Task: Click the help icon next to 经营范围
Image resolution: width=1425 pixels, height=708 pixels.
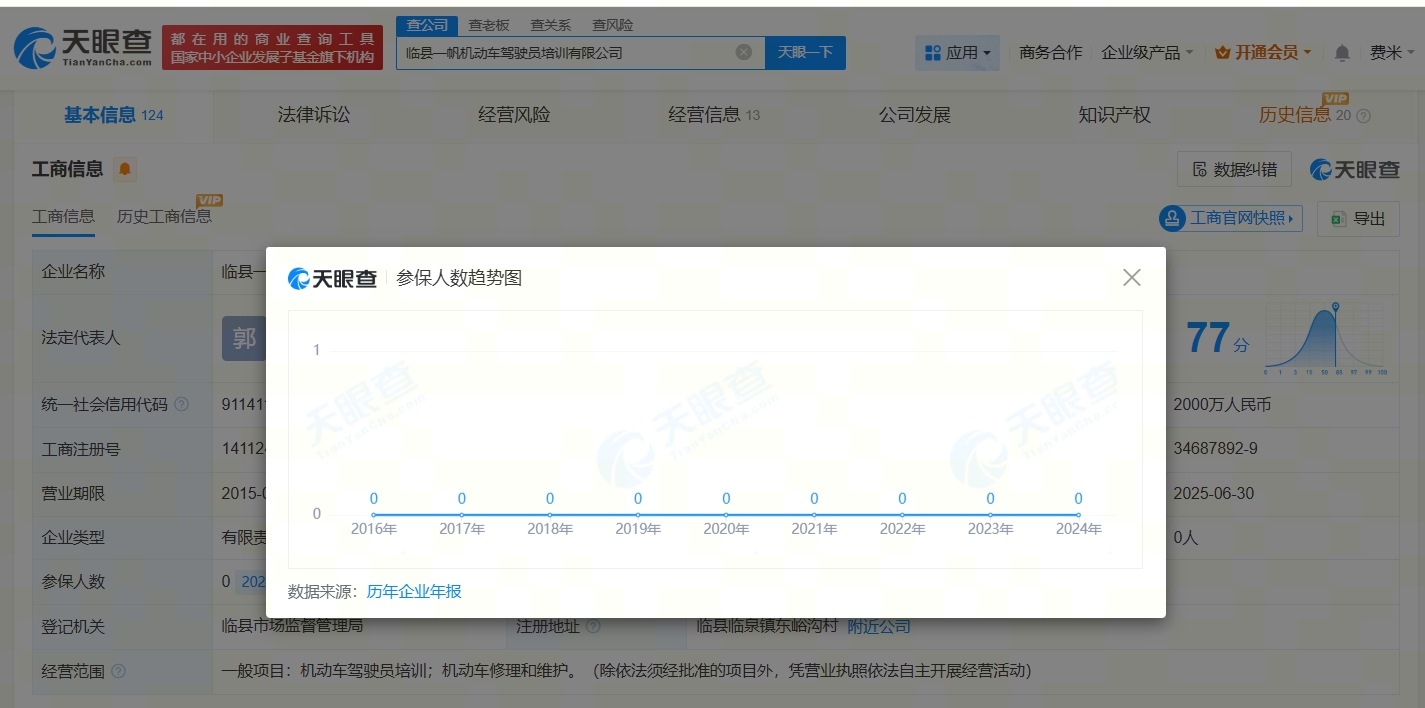Action: coord(119,671)
